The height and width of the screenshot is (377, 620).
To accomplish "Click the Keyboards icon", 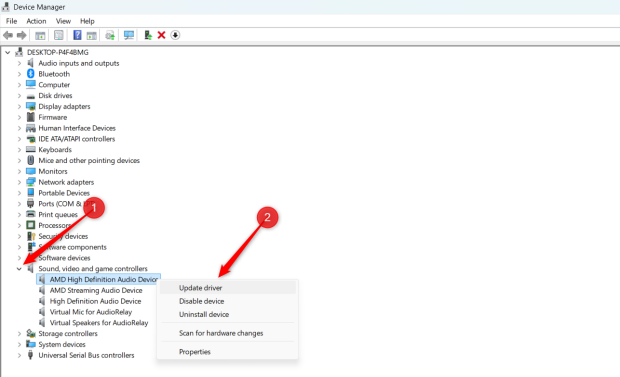I will [x=30, y=149].
